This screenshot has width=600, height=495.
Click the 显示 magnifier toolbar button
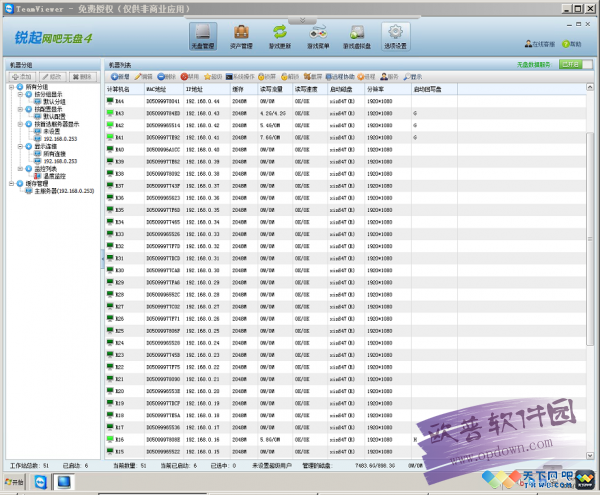click(x=412, y=77)
